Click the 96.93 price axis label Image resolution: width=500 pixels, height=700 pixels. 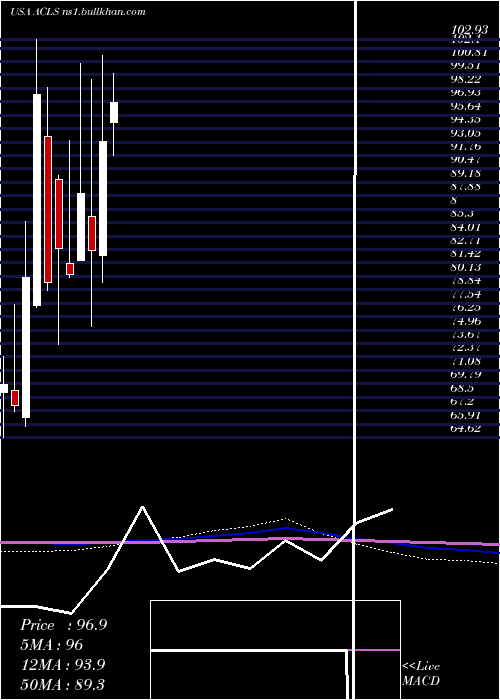point(466,93)
